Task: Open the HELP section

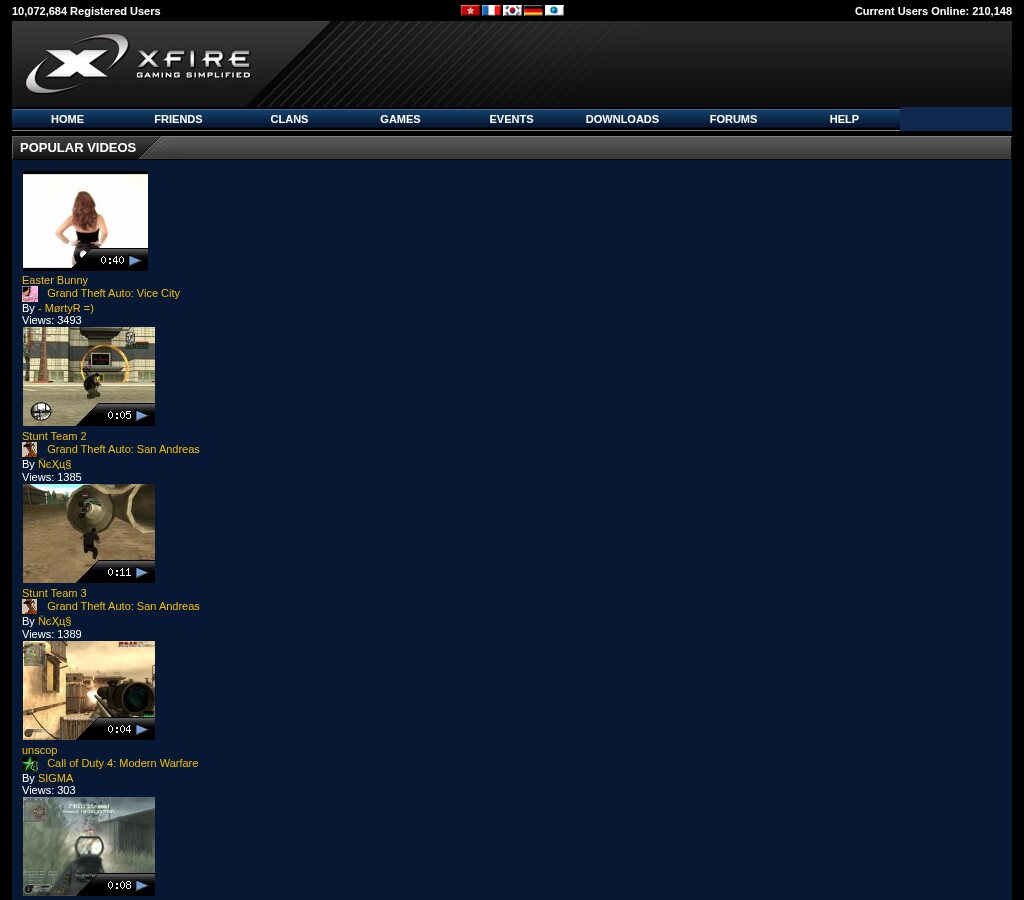Action: (x=844, y=120)
